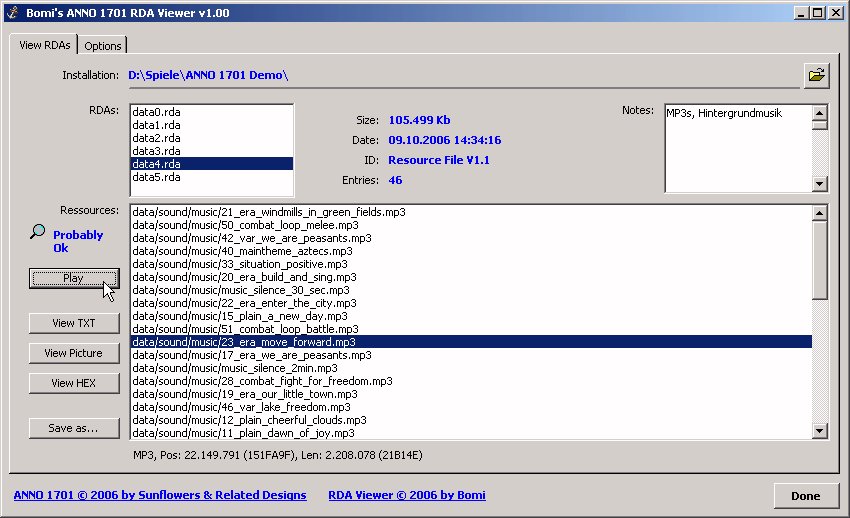Screen dimensions: 850x518
Task: Select data0.rda in the RDAs list
Action: click(157, 111)
